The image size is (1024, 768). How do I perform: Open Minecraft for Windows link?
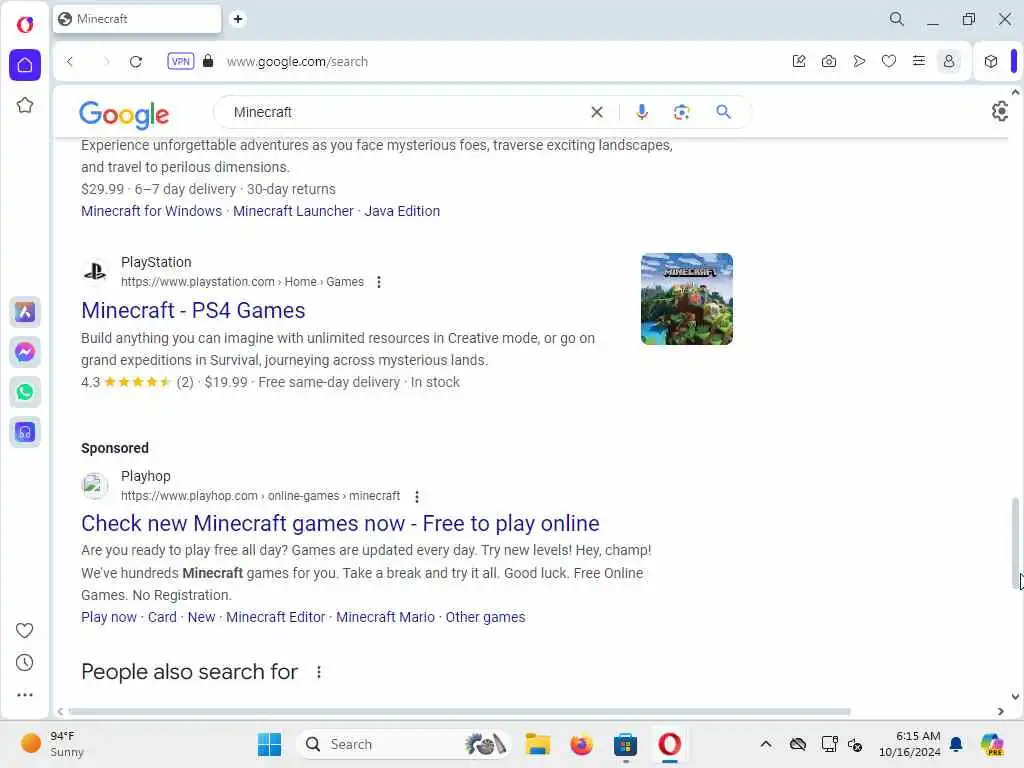point(152,211)
